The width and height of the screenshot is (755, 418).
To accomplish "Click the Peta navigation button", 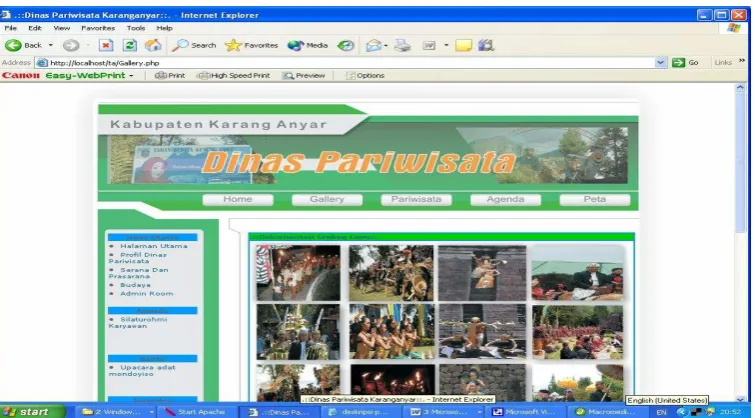I will pos(595,199).
